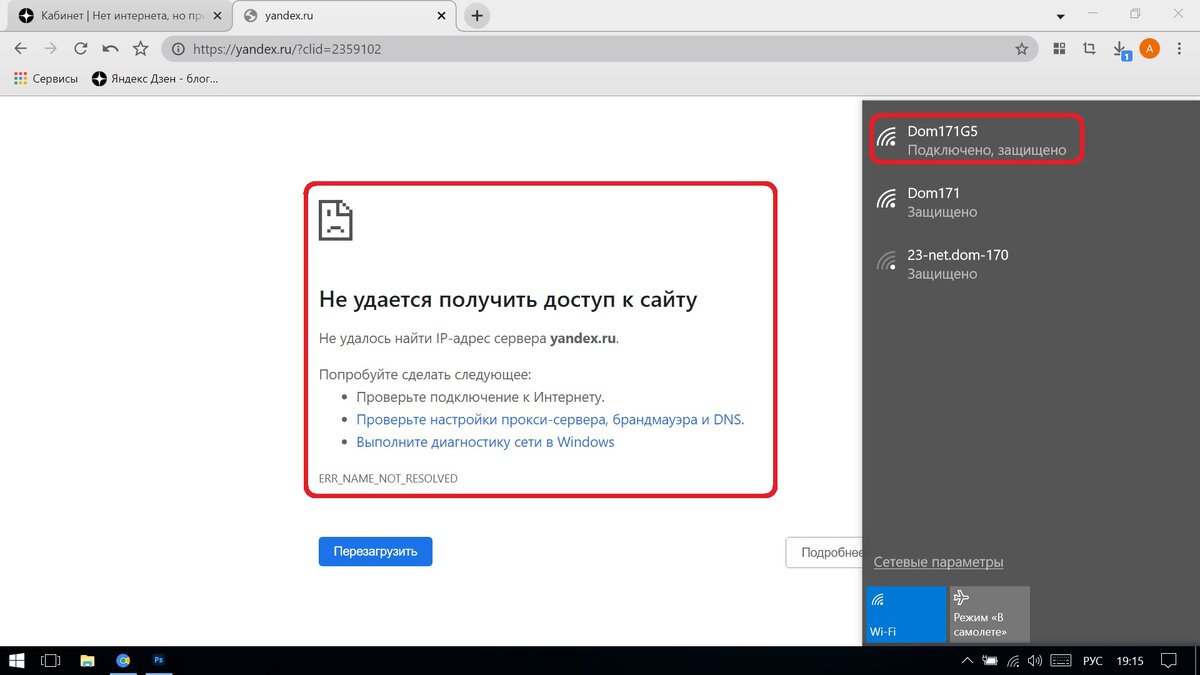This screenshot has width=1200, height=675.
Task: Go back to the previous page
Action: pos(20,48)
